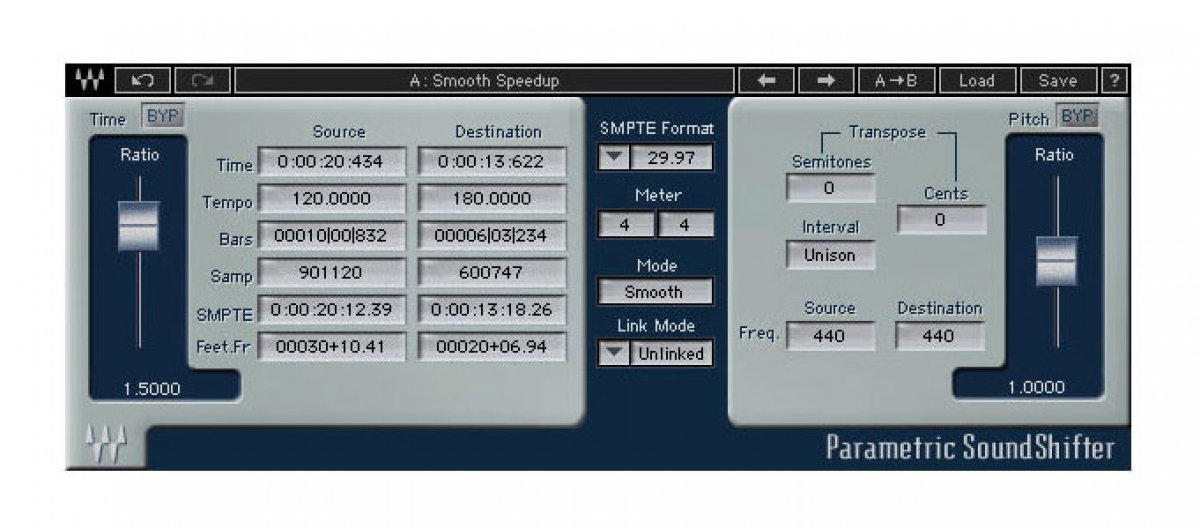Viewport: 1200px width, 529px height.
Task: Click the Pitch ratio value 1.0000
Action: click(x=1036, y=387)
